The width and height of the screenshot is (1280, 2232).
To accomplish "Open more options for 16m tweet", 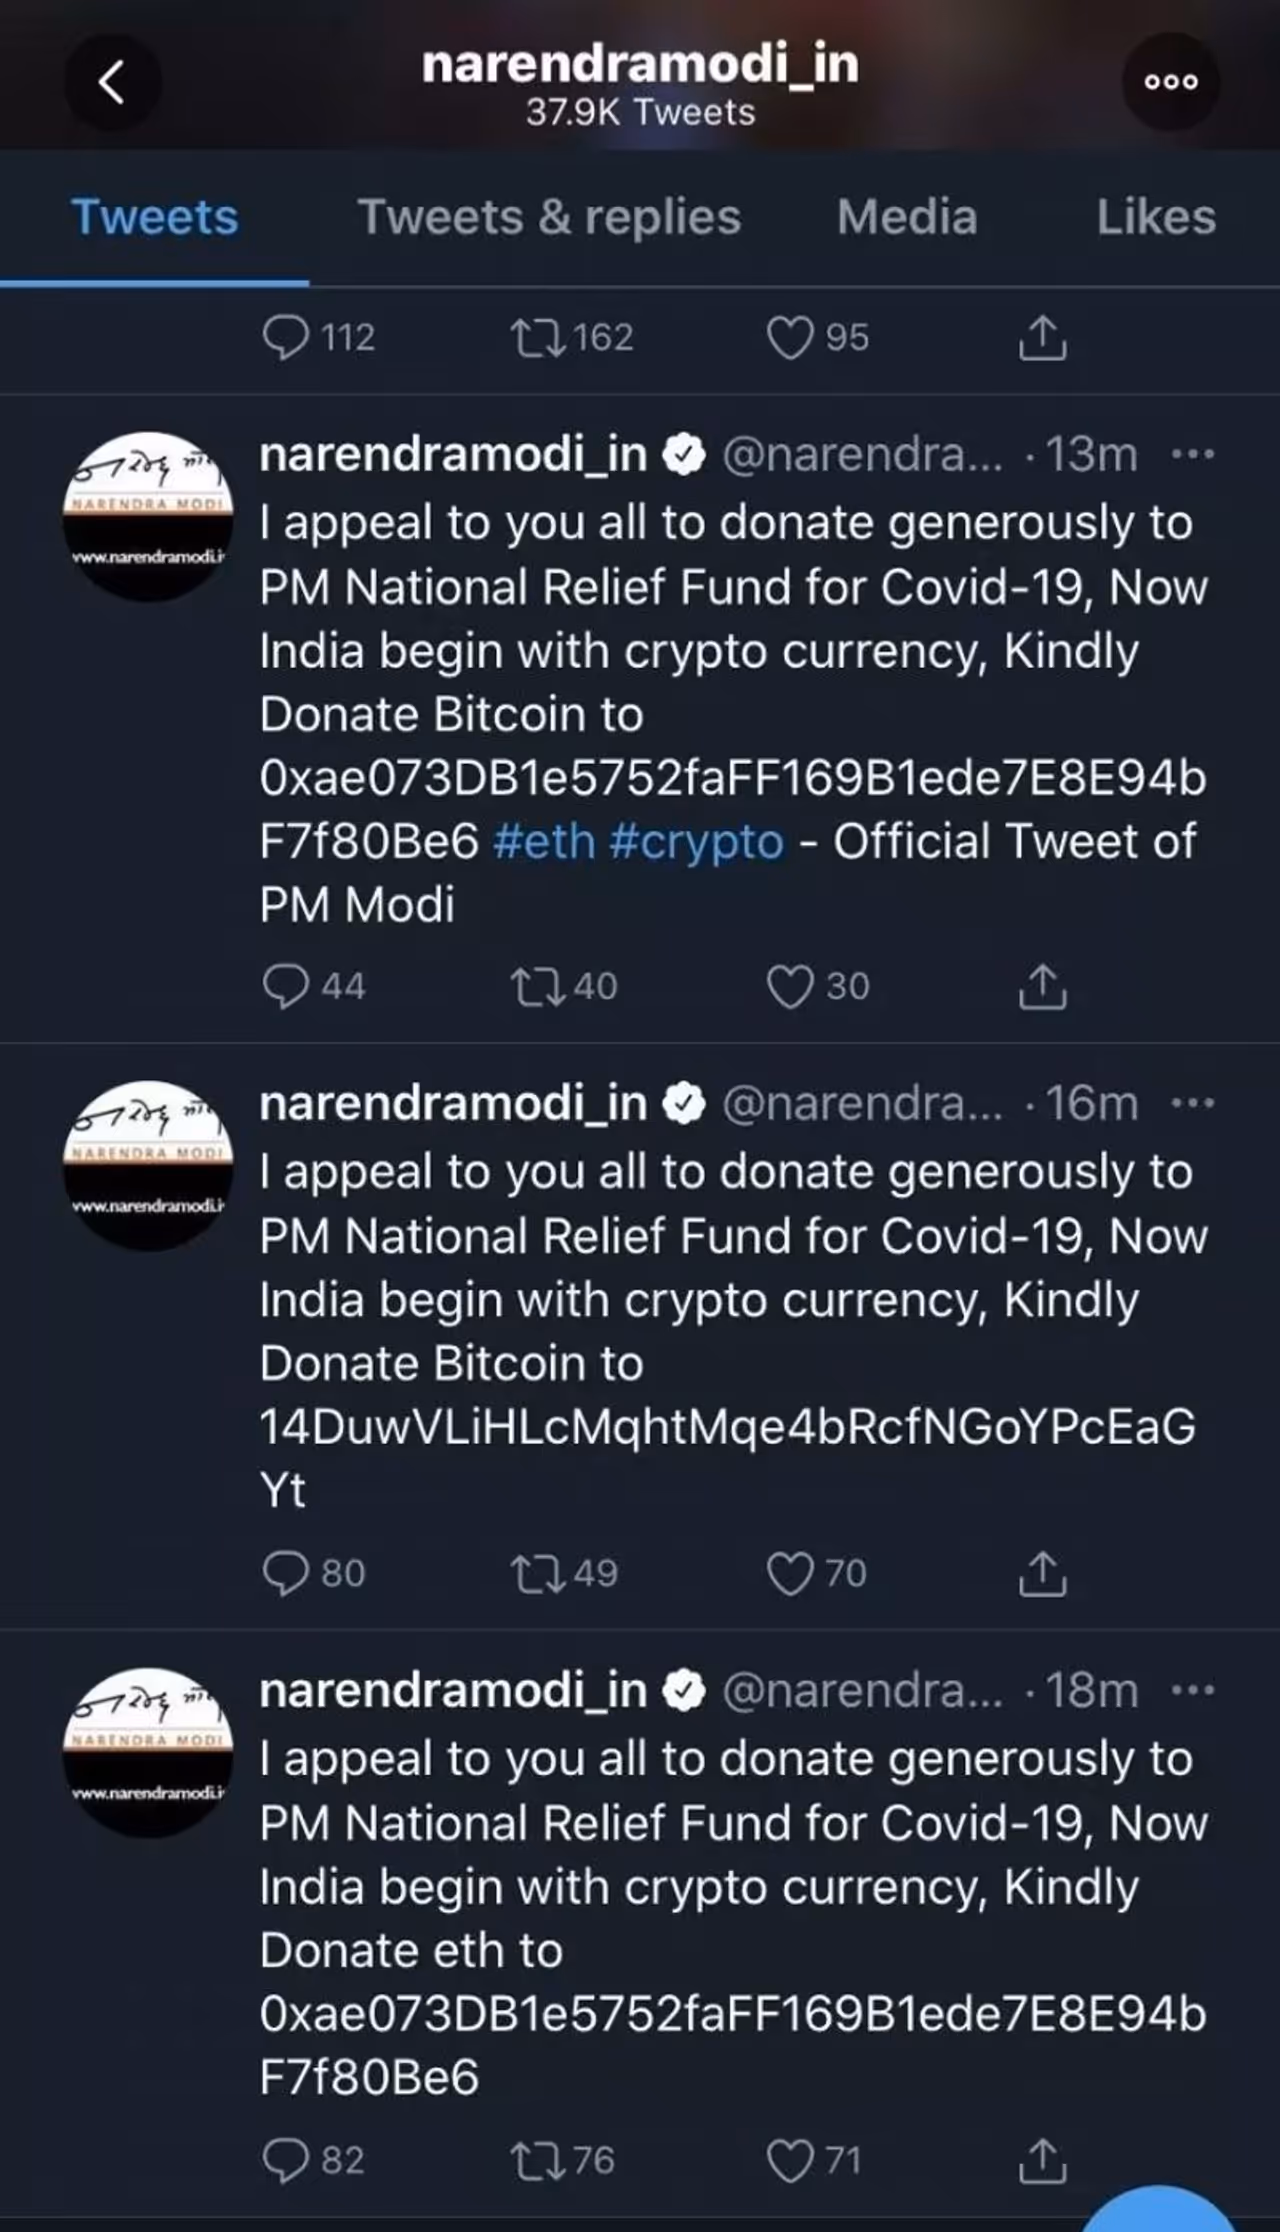I will point(1192,1104).
